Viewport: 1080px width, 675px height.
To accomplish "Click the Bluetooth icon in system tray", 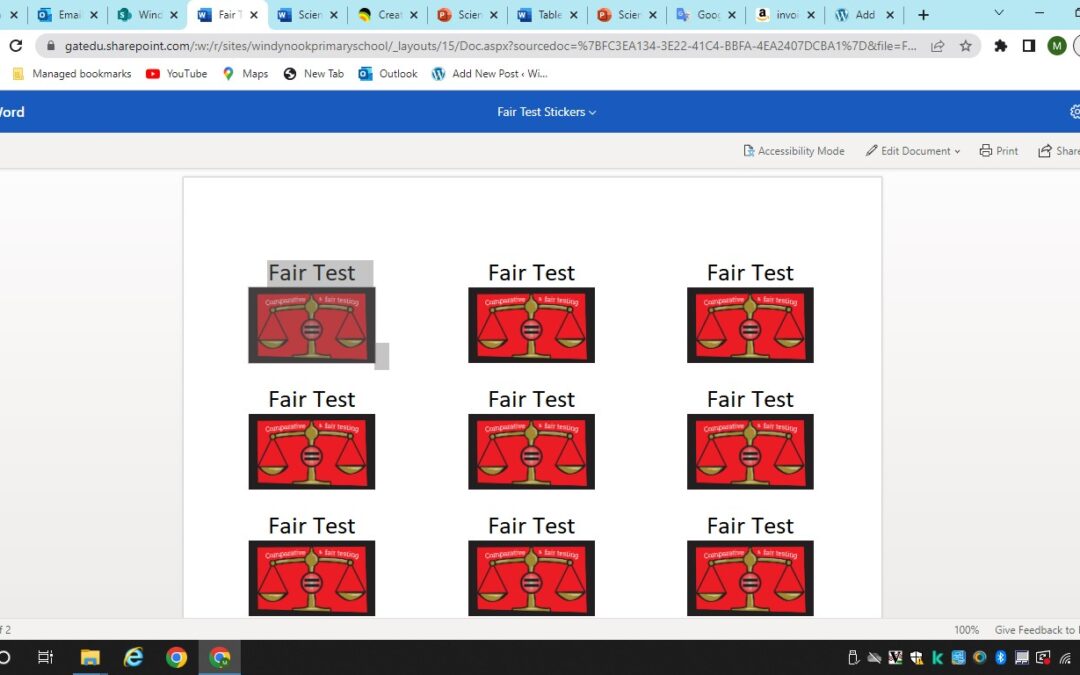I will [x=1000, y=657].
